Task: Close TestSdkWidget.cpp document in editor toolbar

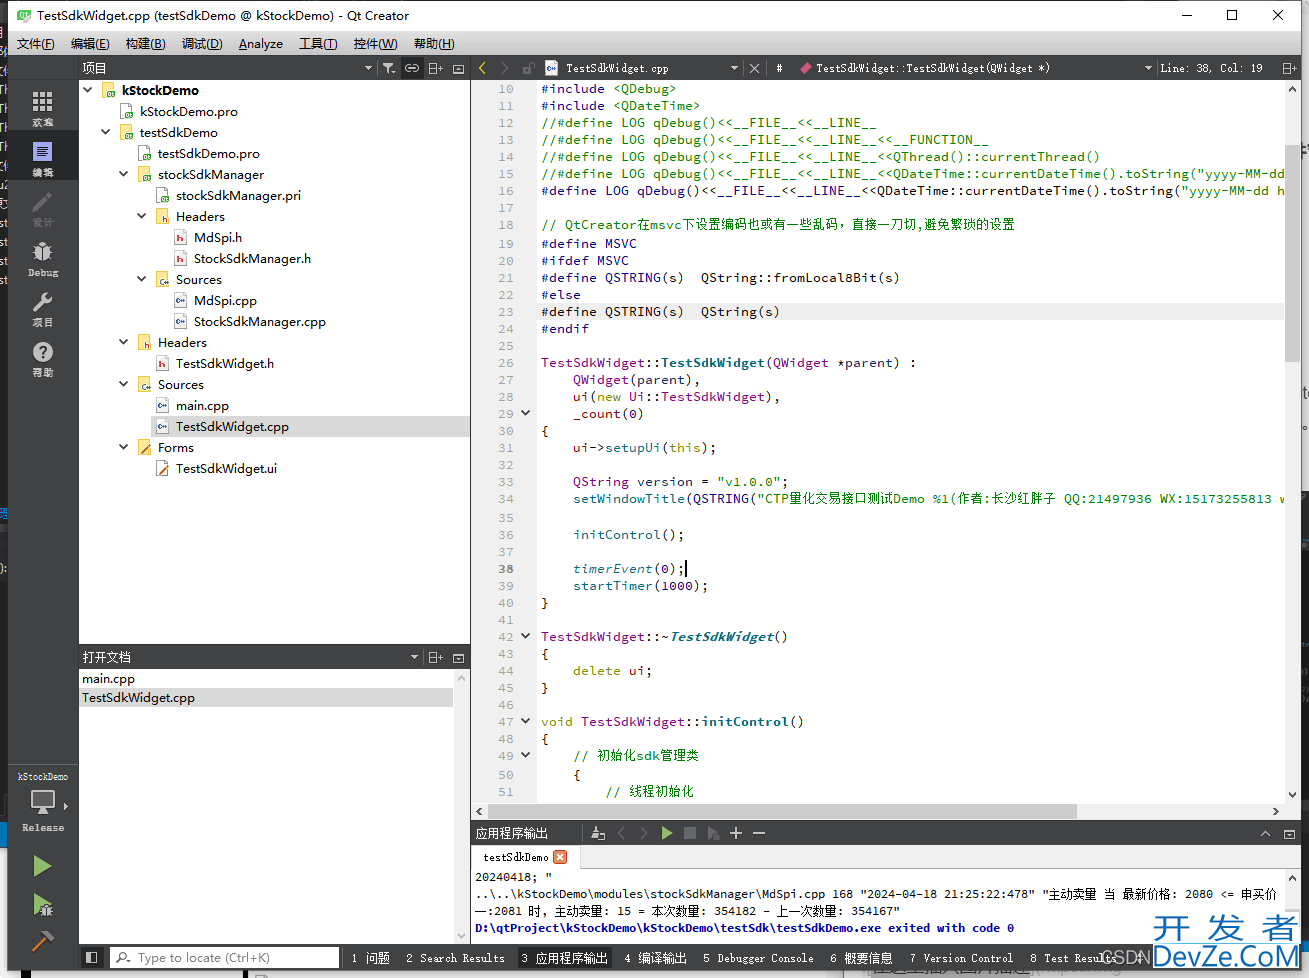Action: [x=755, y=68]
